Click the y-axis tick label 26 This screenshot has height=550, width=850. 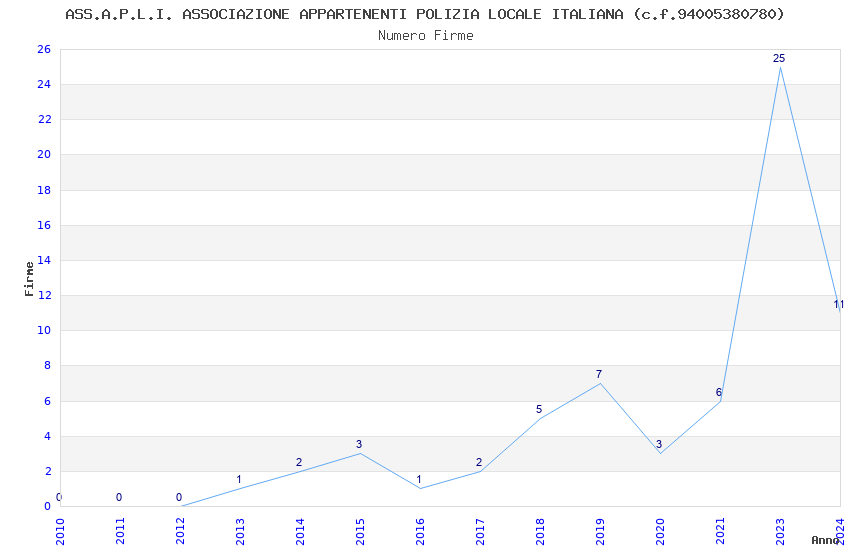42,49
